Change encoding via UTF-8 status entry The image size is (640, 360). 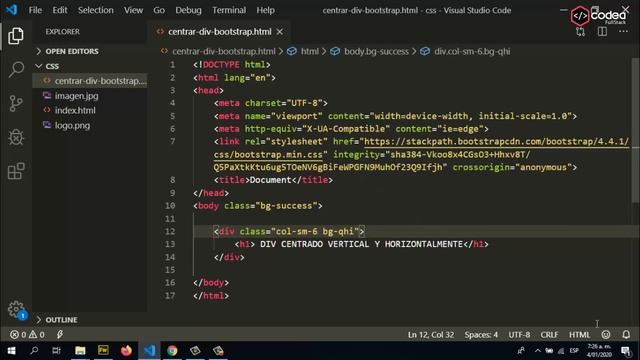(519, 335)
